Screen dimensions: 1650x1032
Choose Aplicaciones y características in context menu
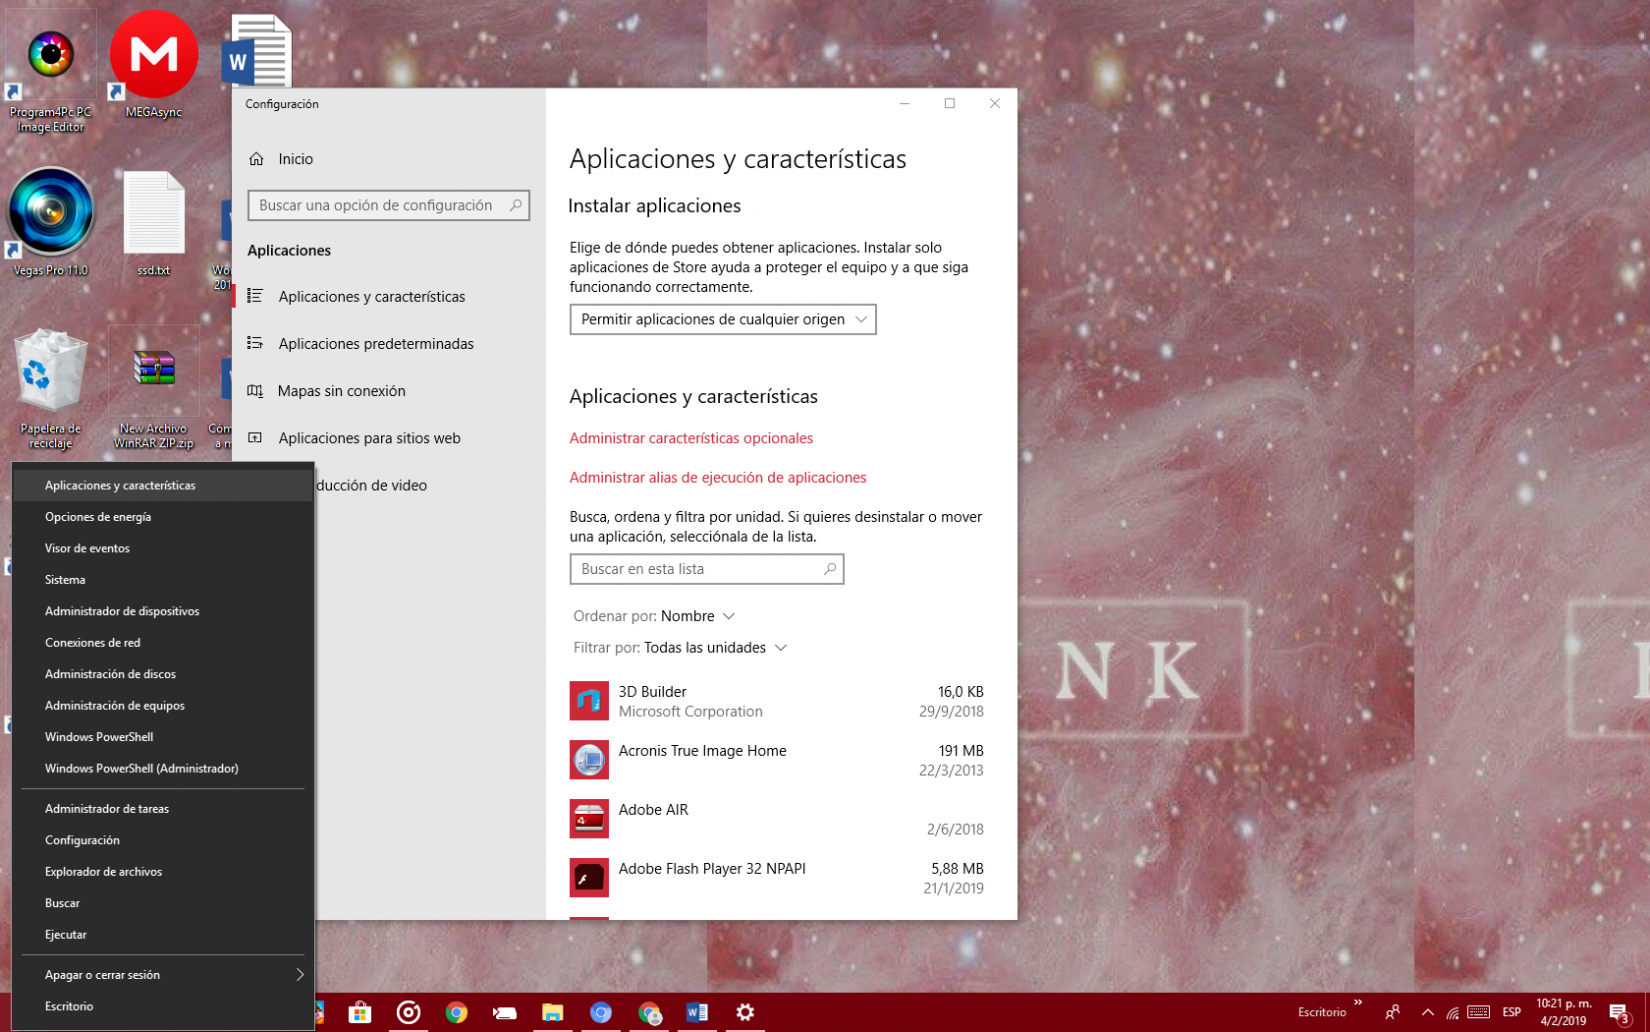pyautogui.click(x=163, y=485)
